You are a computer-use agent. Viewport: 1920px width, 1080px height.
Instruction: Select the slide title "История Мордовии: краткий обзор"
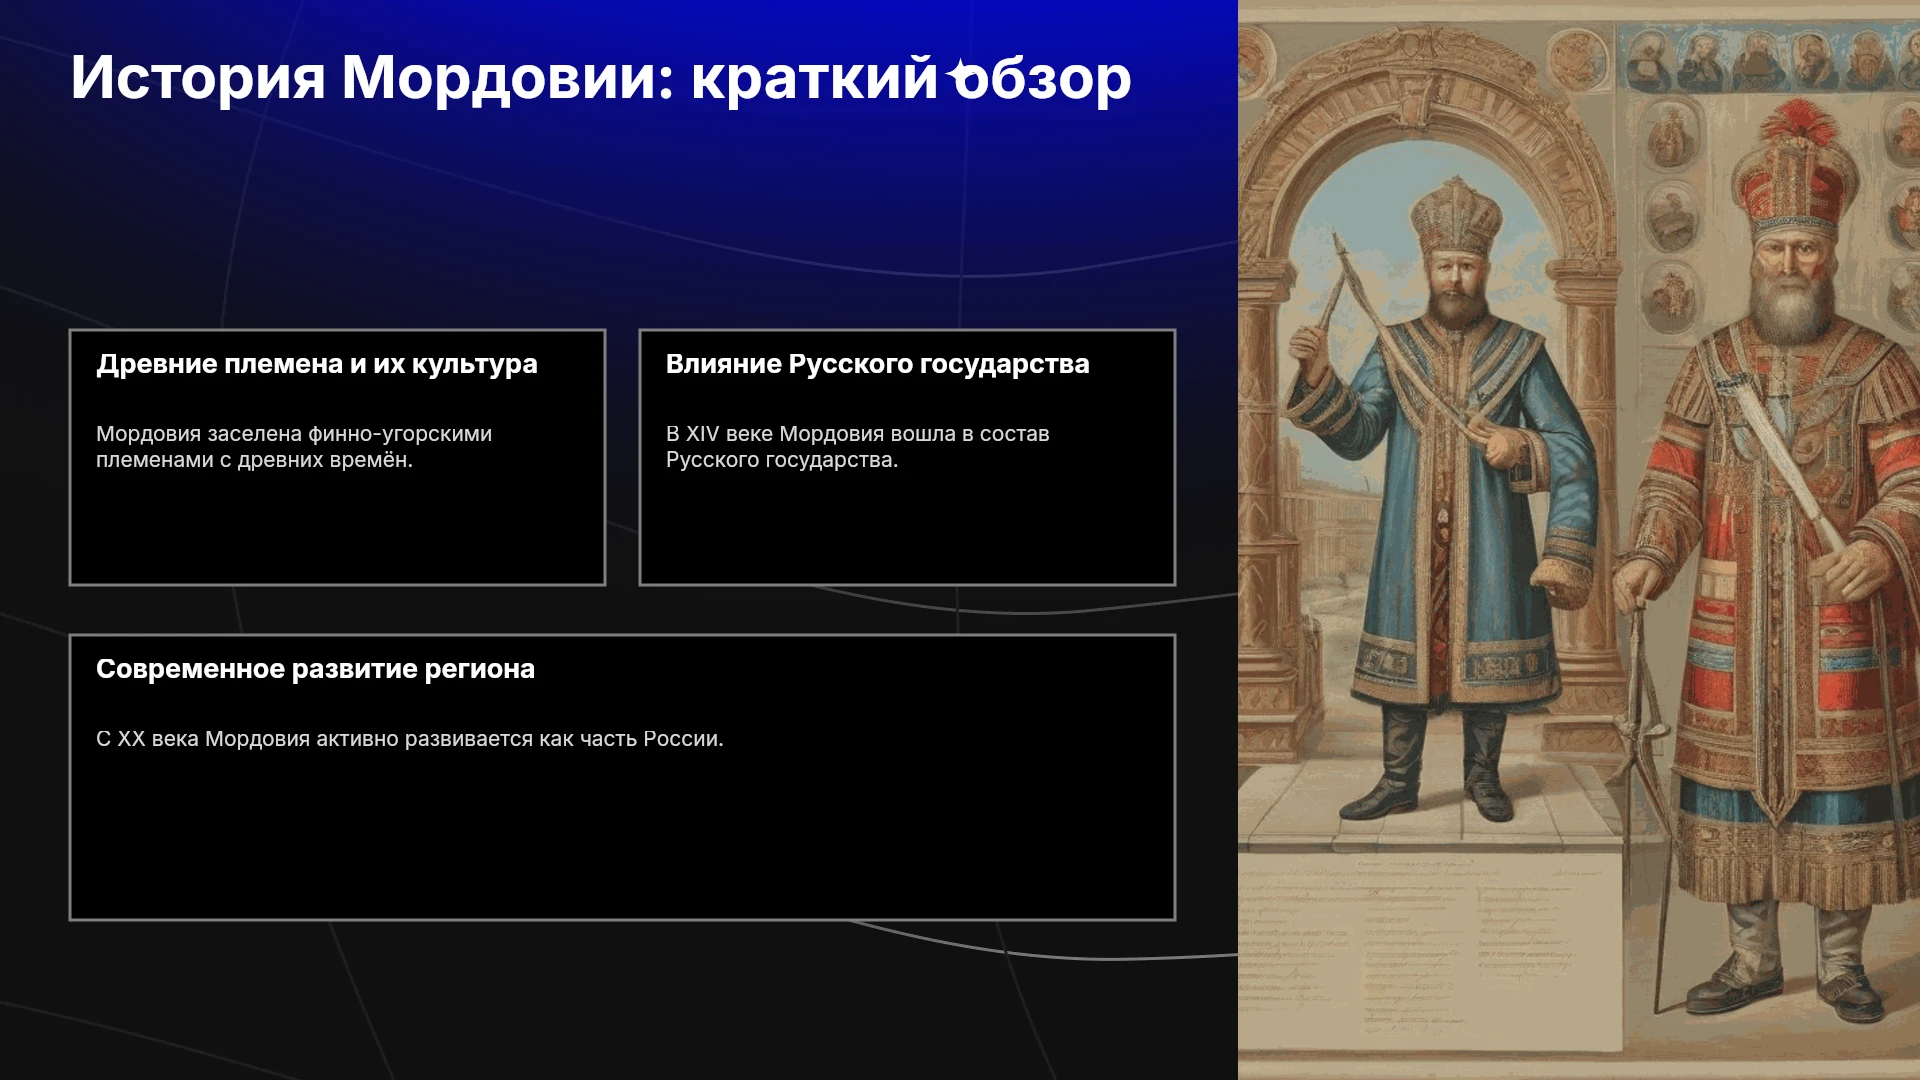pyautogui.click(x=601, y=77)
